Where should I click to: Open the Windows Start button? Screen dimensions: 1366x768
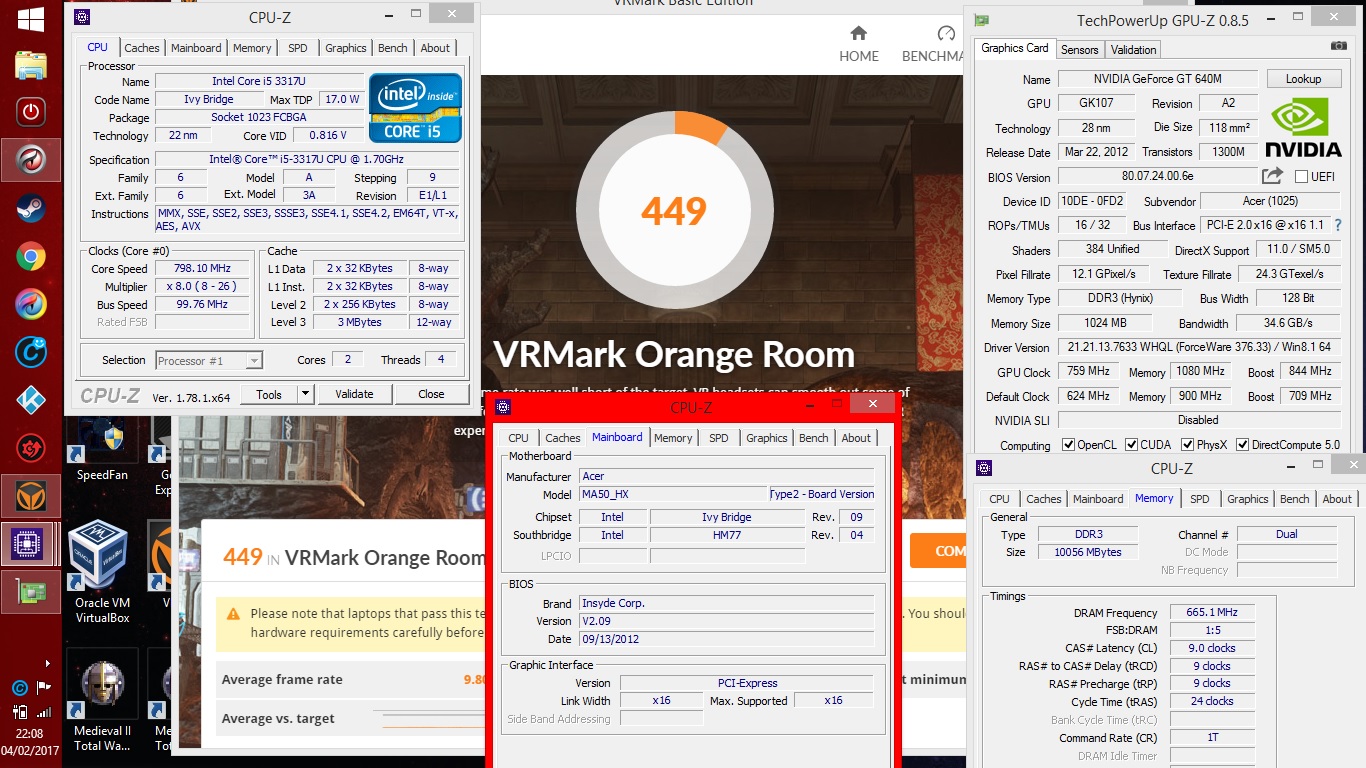pyautogui.click(x=30, y=18)
